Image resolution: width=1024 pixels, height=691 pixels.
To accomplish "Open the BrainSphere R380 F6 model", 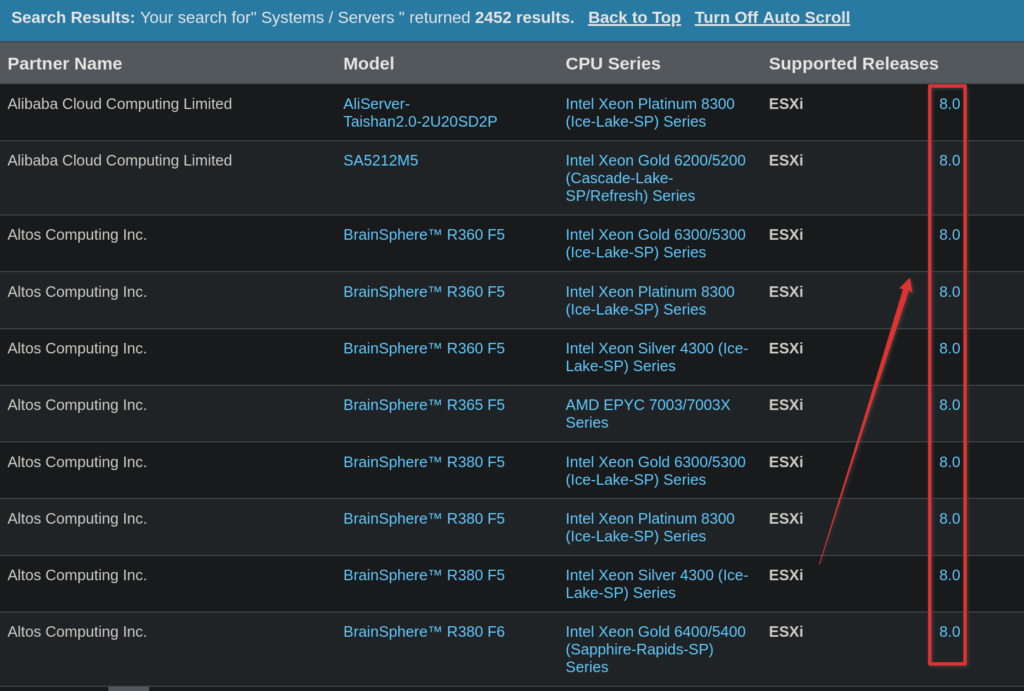I will [424, 632].
